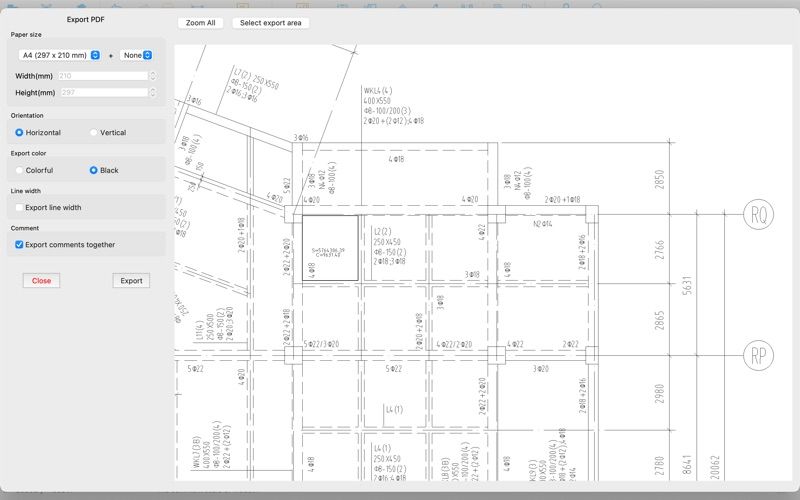Click the 2865 dimension text
The width and height of the screenshot is (800, 500).
659,320
